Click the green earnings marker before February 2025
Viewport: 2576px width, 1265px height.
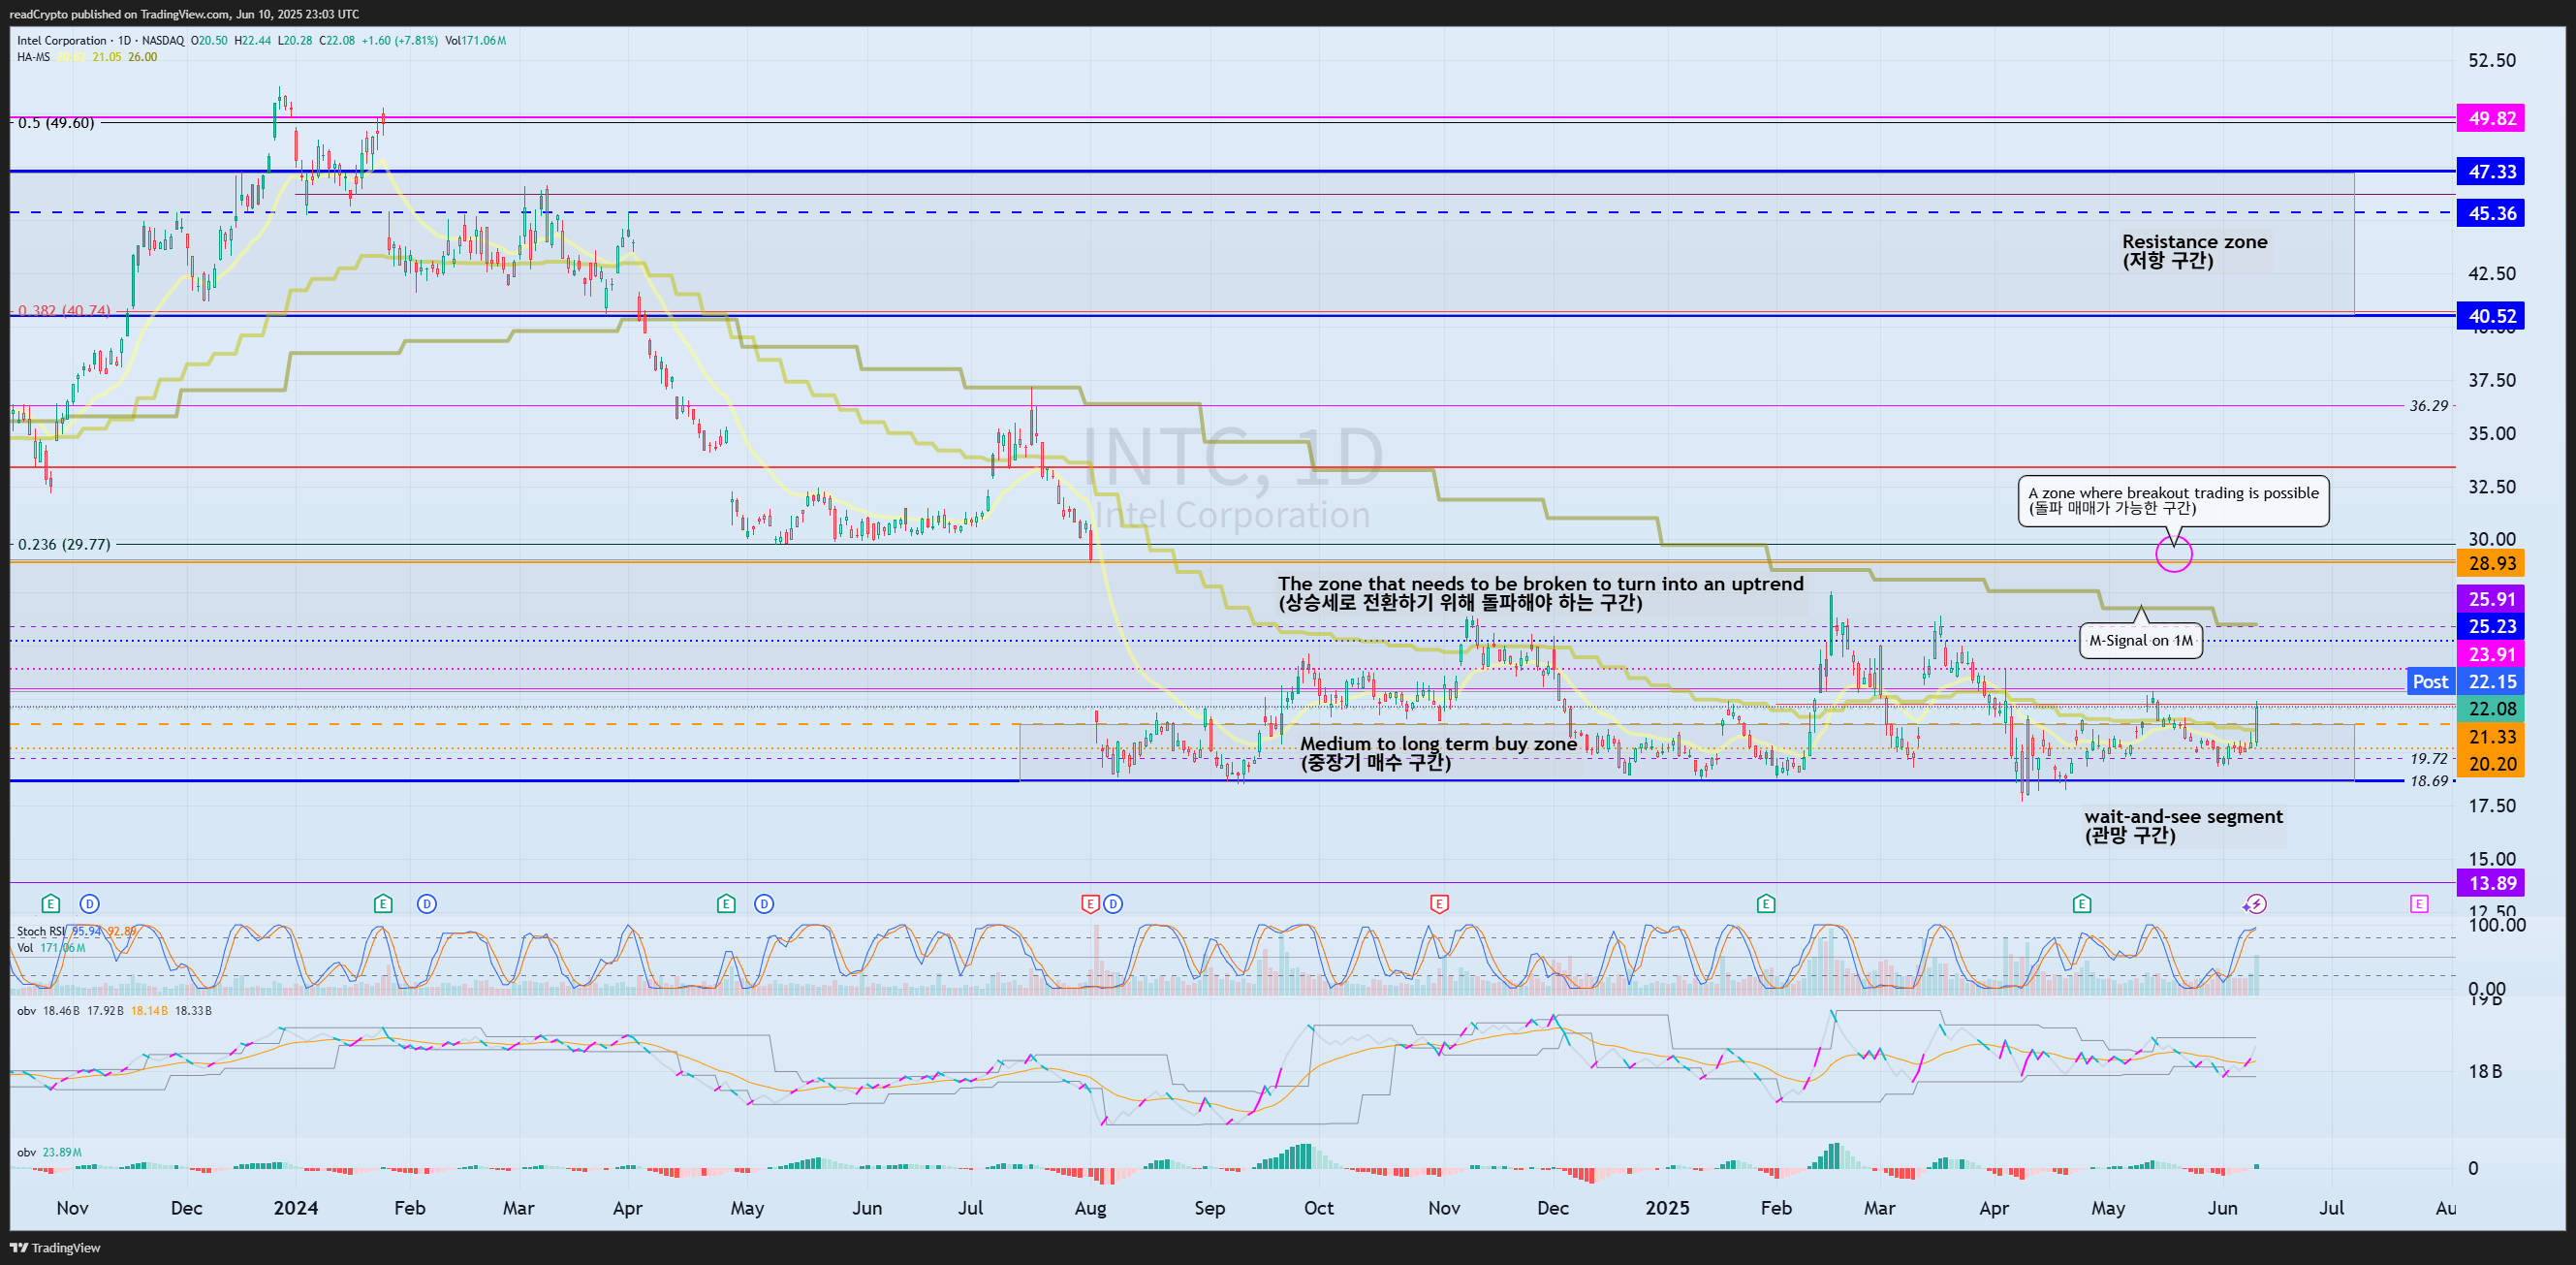[x=1766, y=904]
